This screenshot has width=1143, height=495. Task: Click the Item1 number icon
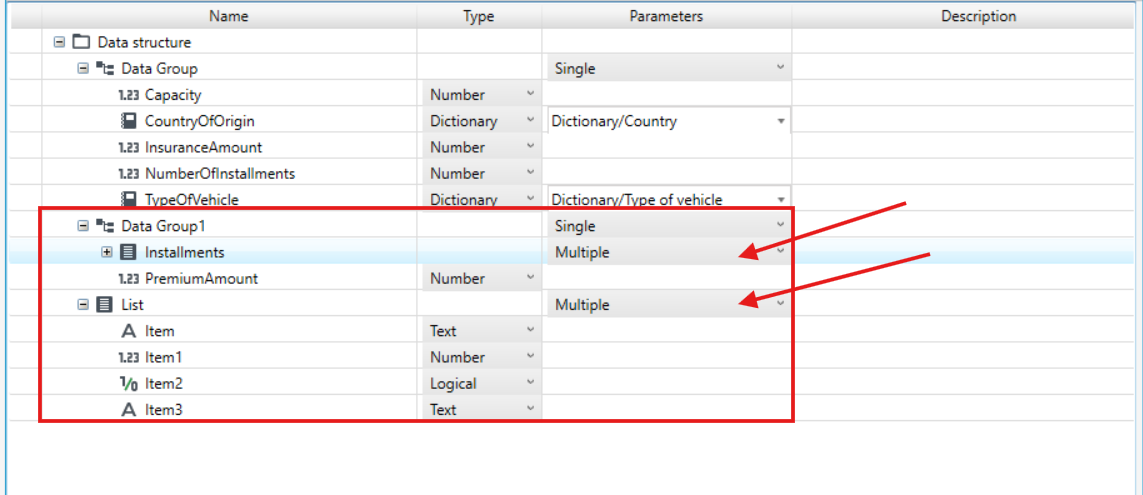[128, 357]
